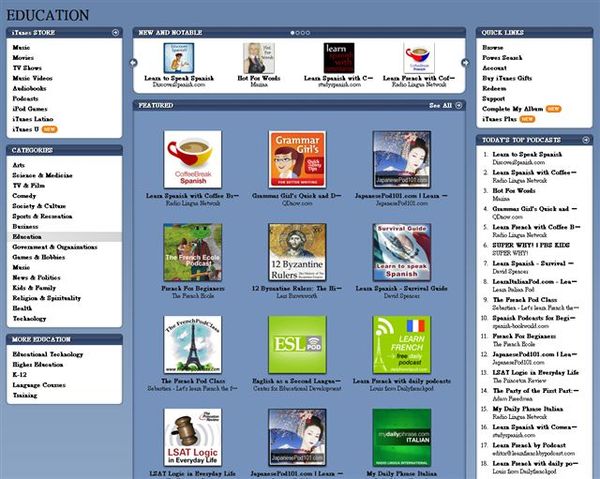
Task: Select Government & Organizations category
Action: click(x=55, y=247)
